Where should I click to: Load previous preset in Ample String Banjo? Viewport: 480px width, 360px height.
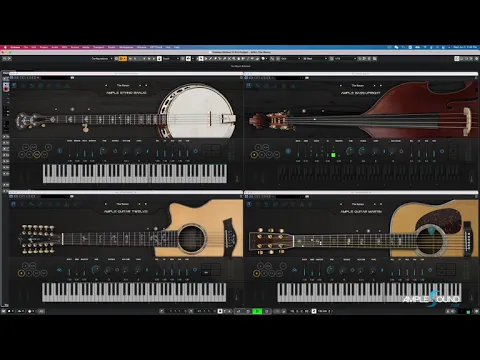(x=106, y=85)
